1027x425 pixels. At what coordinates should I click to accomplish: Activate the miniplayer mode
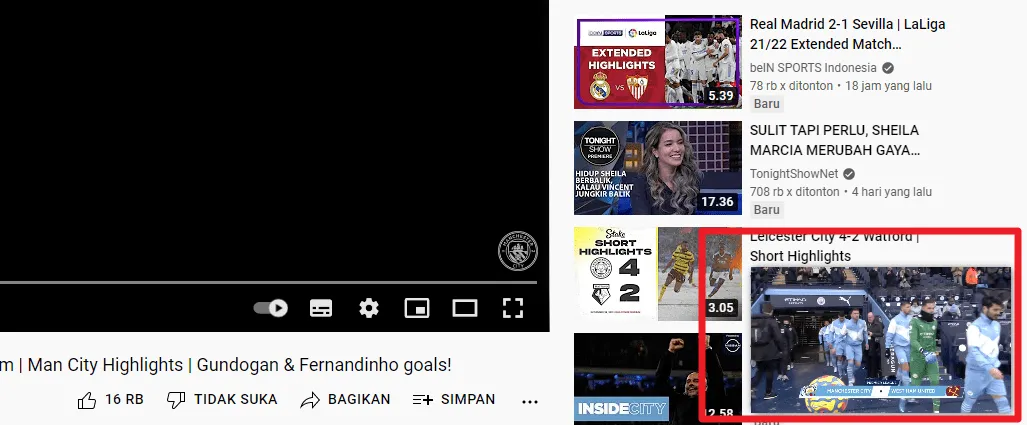tap(417, 308)
